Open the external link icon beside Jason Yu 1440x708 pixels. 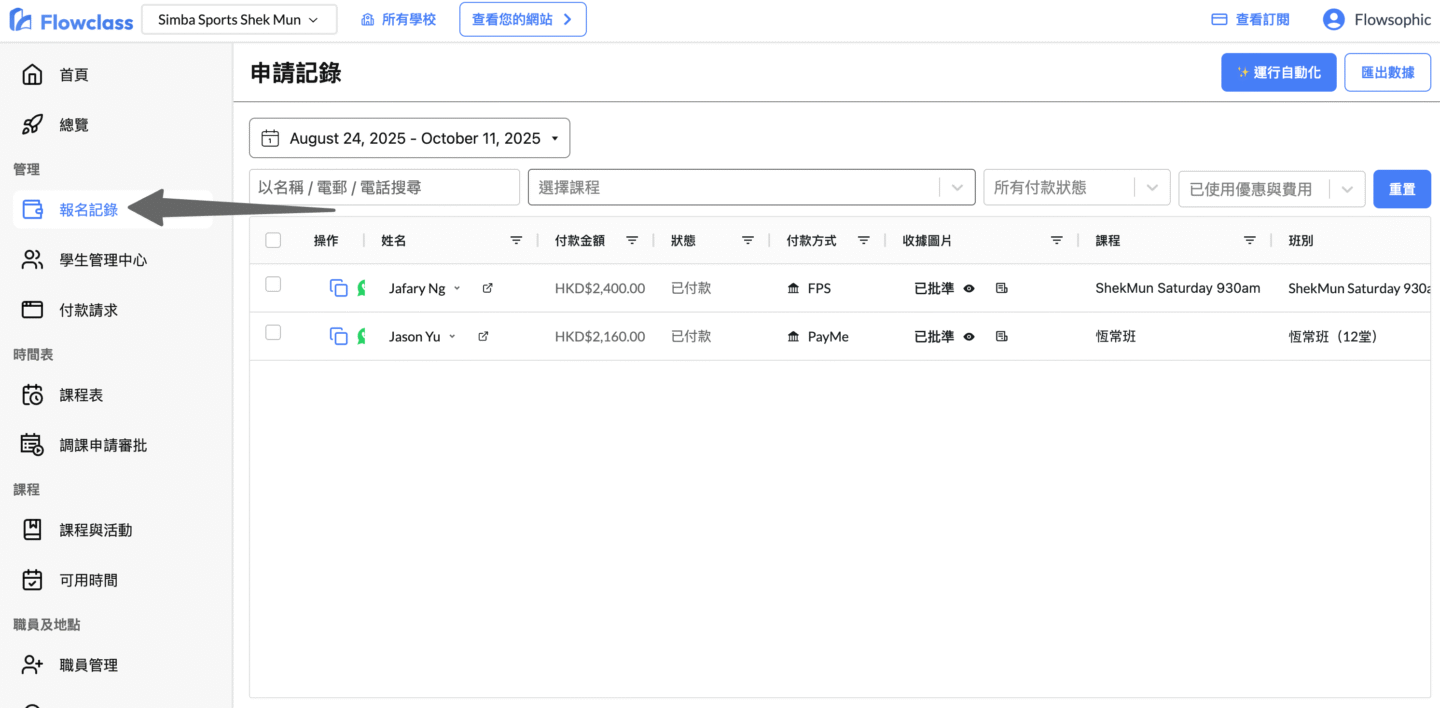(483, 337)
